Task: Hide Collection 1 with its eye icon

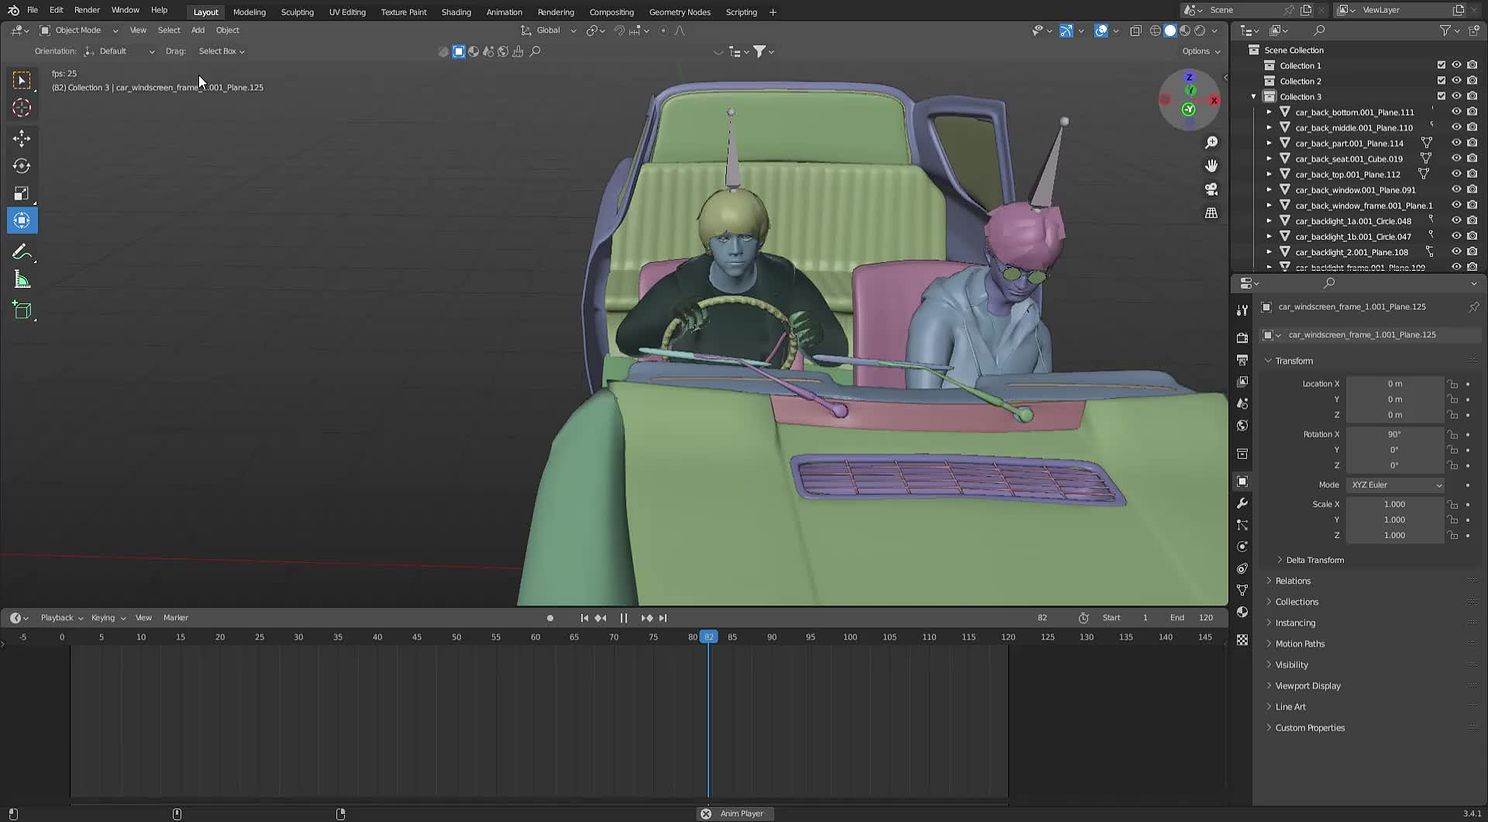Action: pos(1456,65)
